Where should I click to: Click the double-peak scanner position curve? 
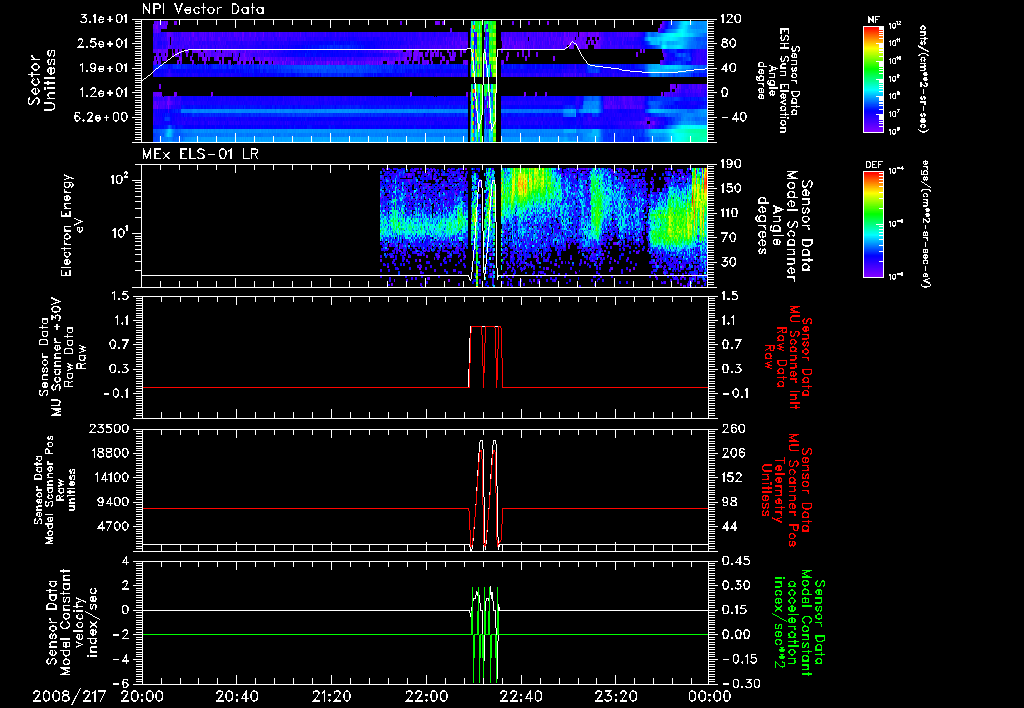point(485,494)
